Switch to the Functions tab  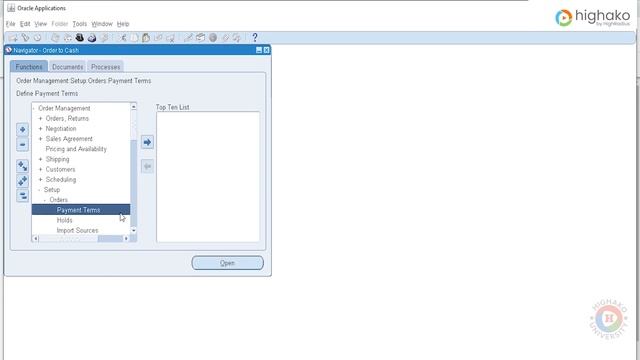[x=29, y=67]
